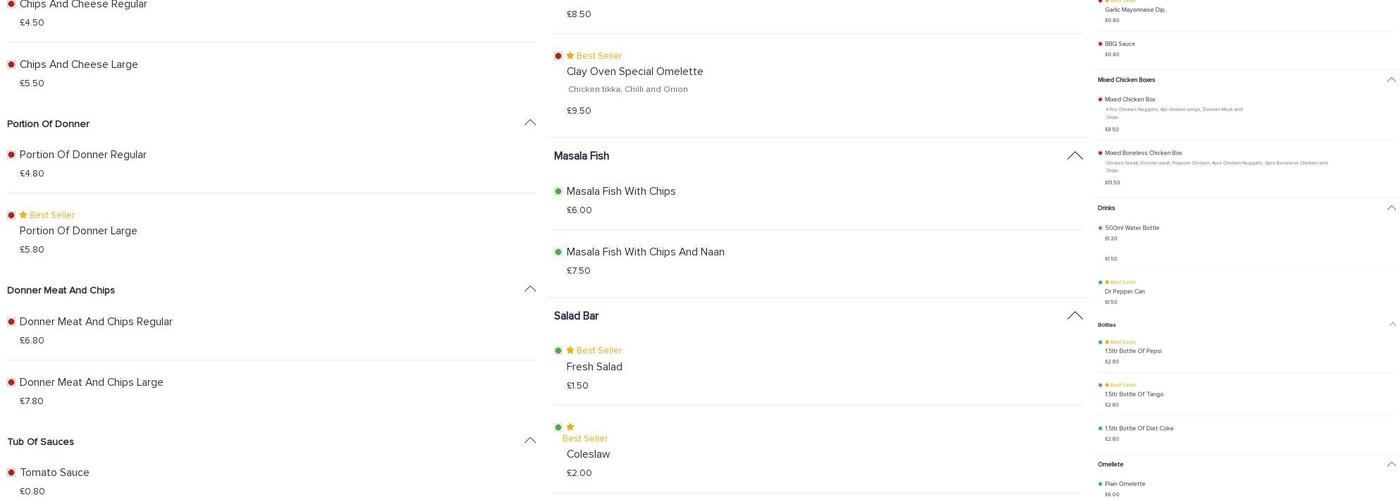The height and width of the screenshot is (500, 1400).
Task: Pick the Dr Pepper Can item in sidebar
Action: coord(1125,292)
